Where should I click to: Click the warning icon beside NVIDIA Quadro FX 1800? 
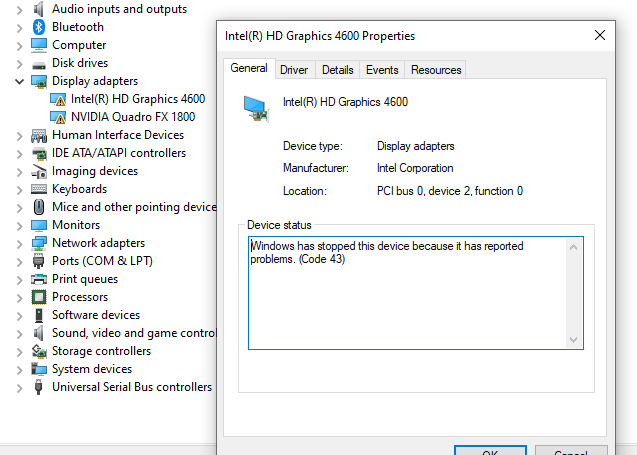tap(58, 117)
